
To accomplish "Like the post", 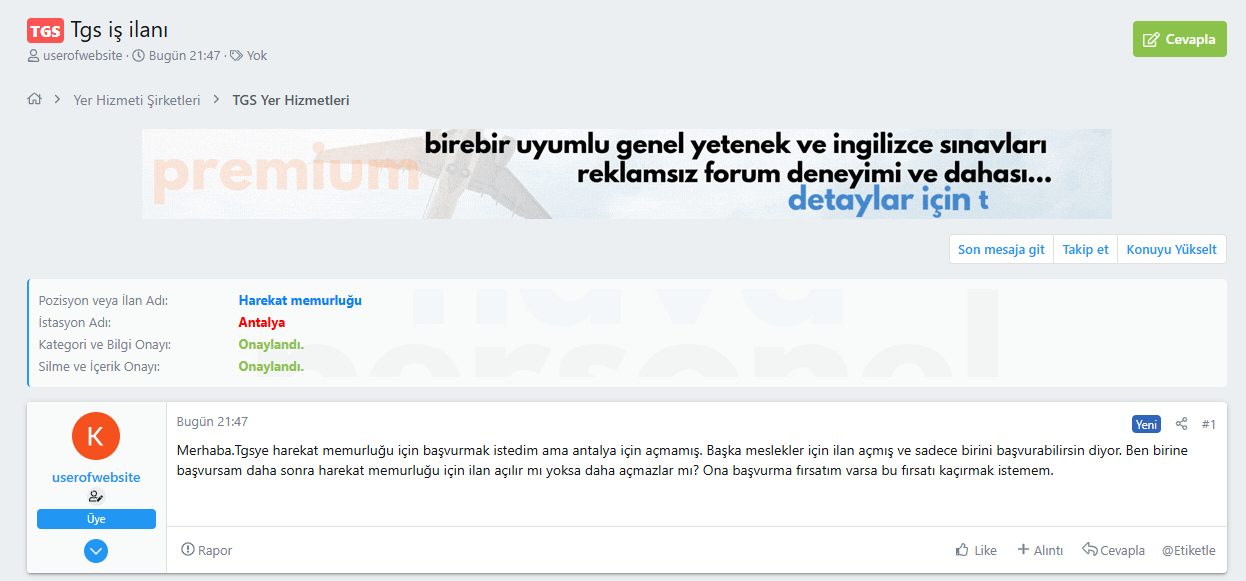I will (x=976, y=550).
